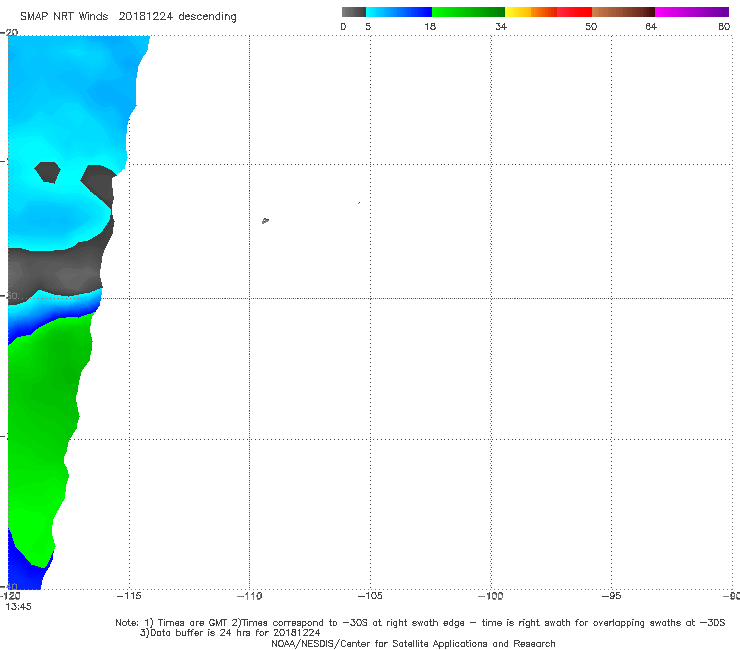Image resolution: width=740 pixels, height=650 pixels.
Task: Click the longitude label '-120'
Action: (x=10, y=596)
